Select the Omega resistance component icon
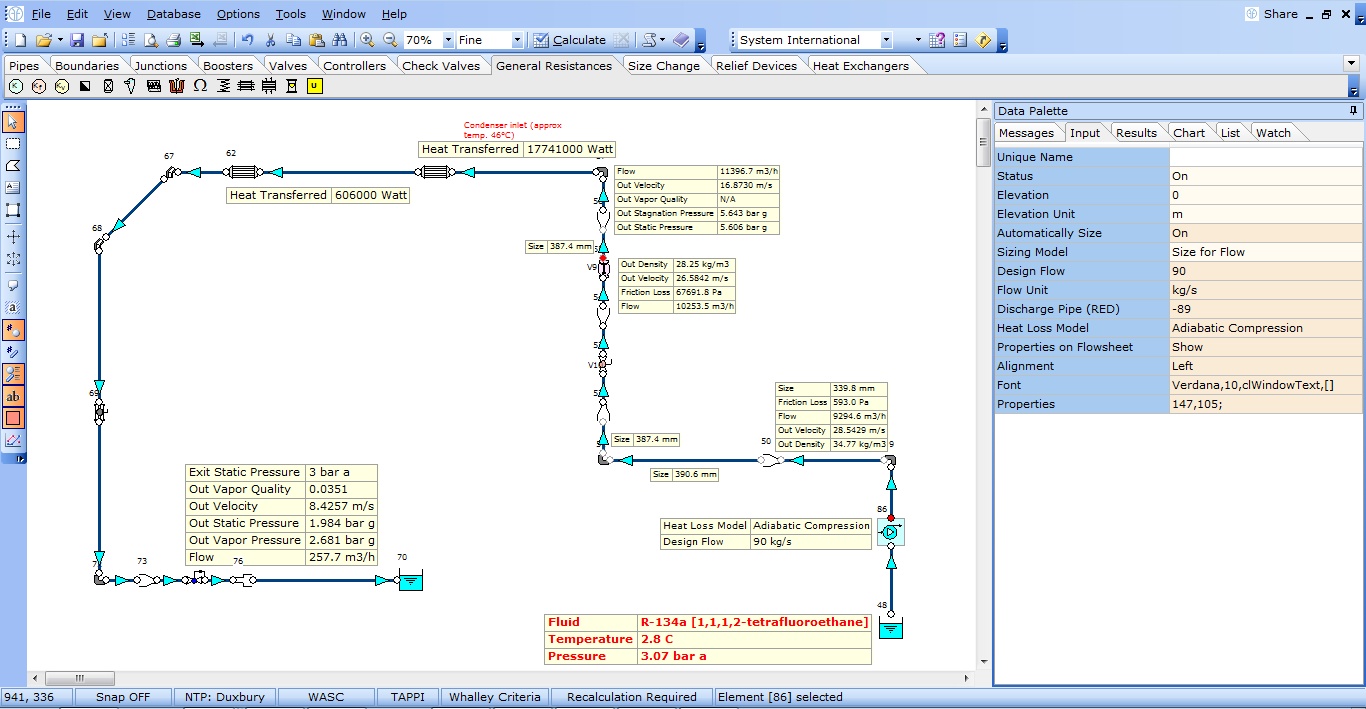The height and width of the screenshot is (709, 1366). (200, 86)
